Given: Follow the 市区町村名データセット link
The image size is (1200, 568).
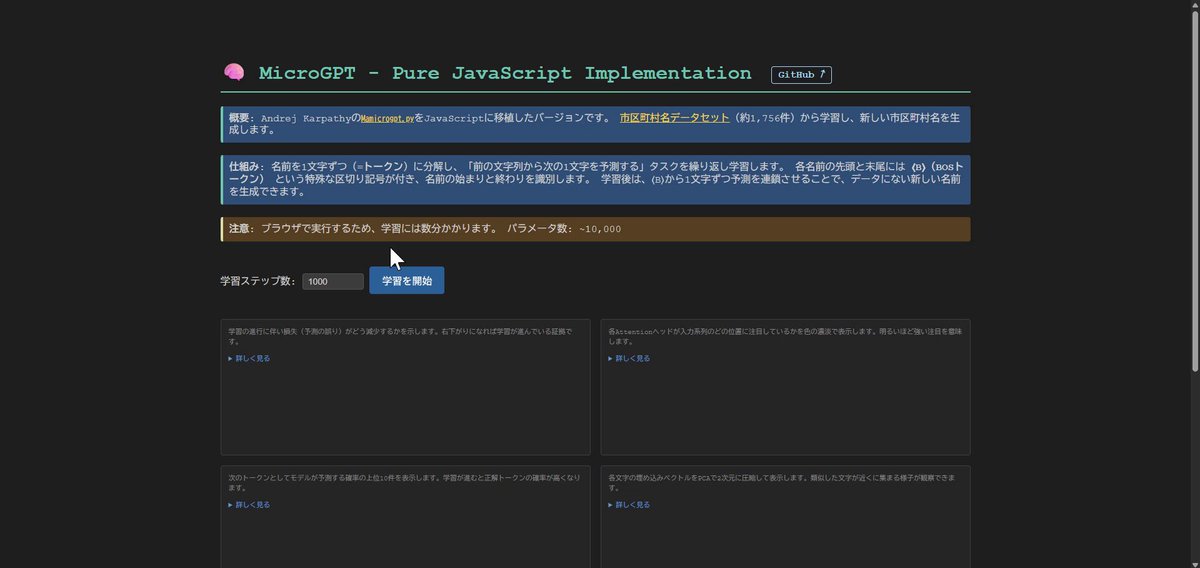Looking at the screenshot, I should click(x=674, y=118).
